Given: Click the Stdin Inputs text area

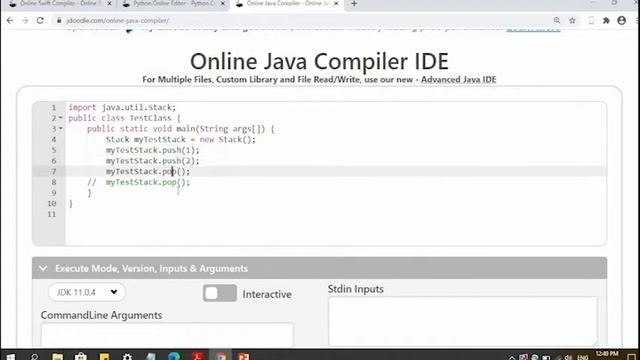Looking at the screenshot, I should pyautogui.click(x=462, y=321).
